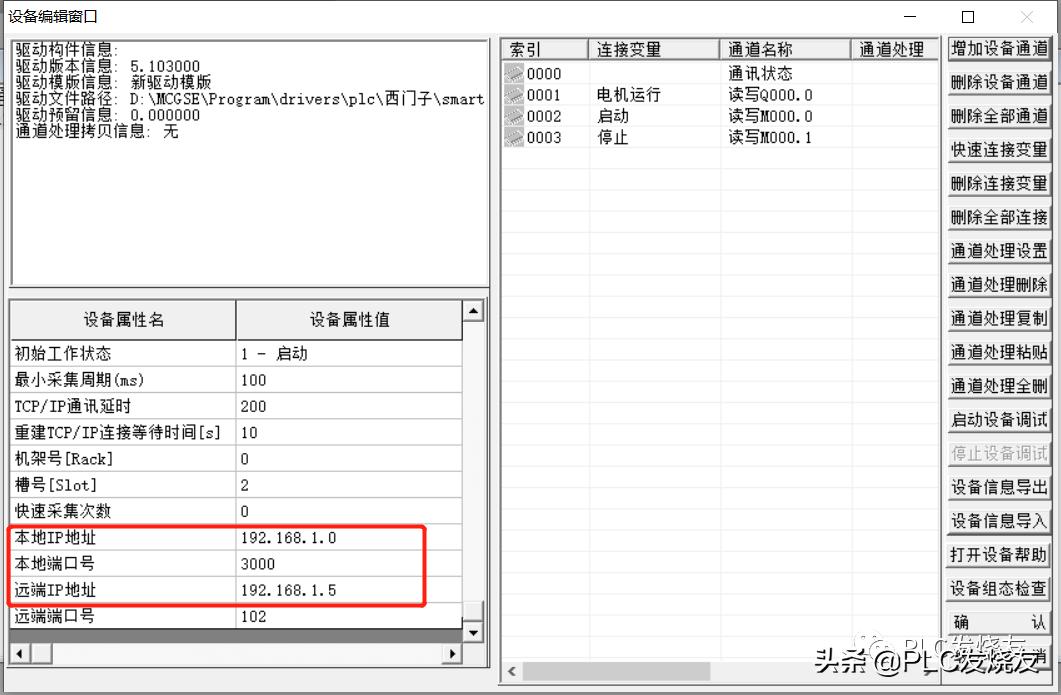1061x695 pixels.
Task: Confirm settings with the 确认 button
Action: 998,622
